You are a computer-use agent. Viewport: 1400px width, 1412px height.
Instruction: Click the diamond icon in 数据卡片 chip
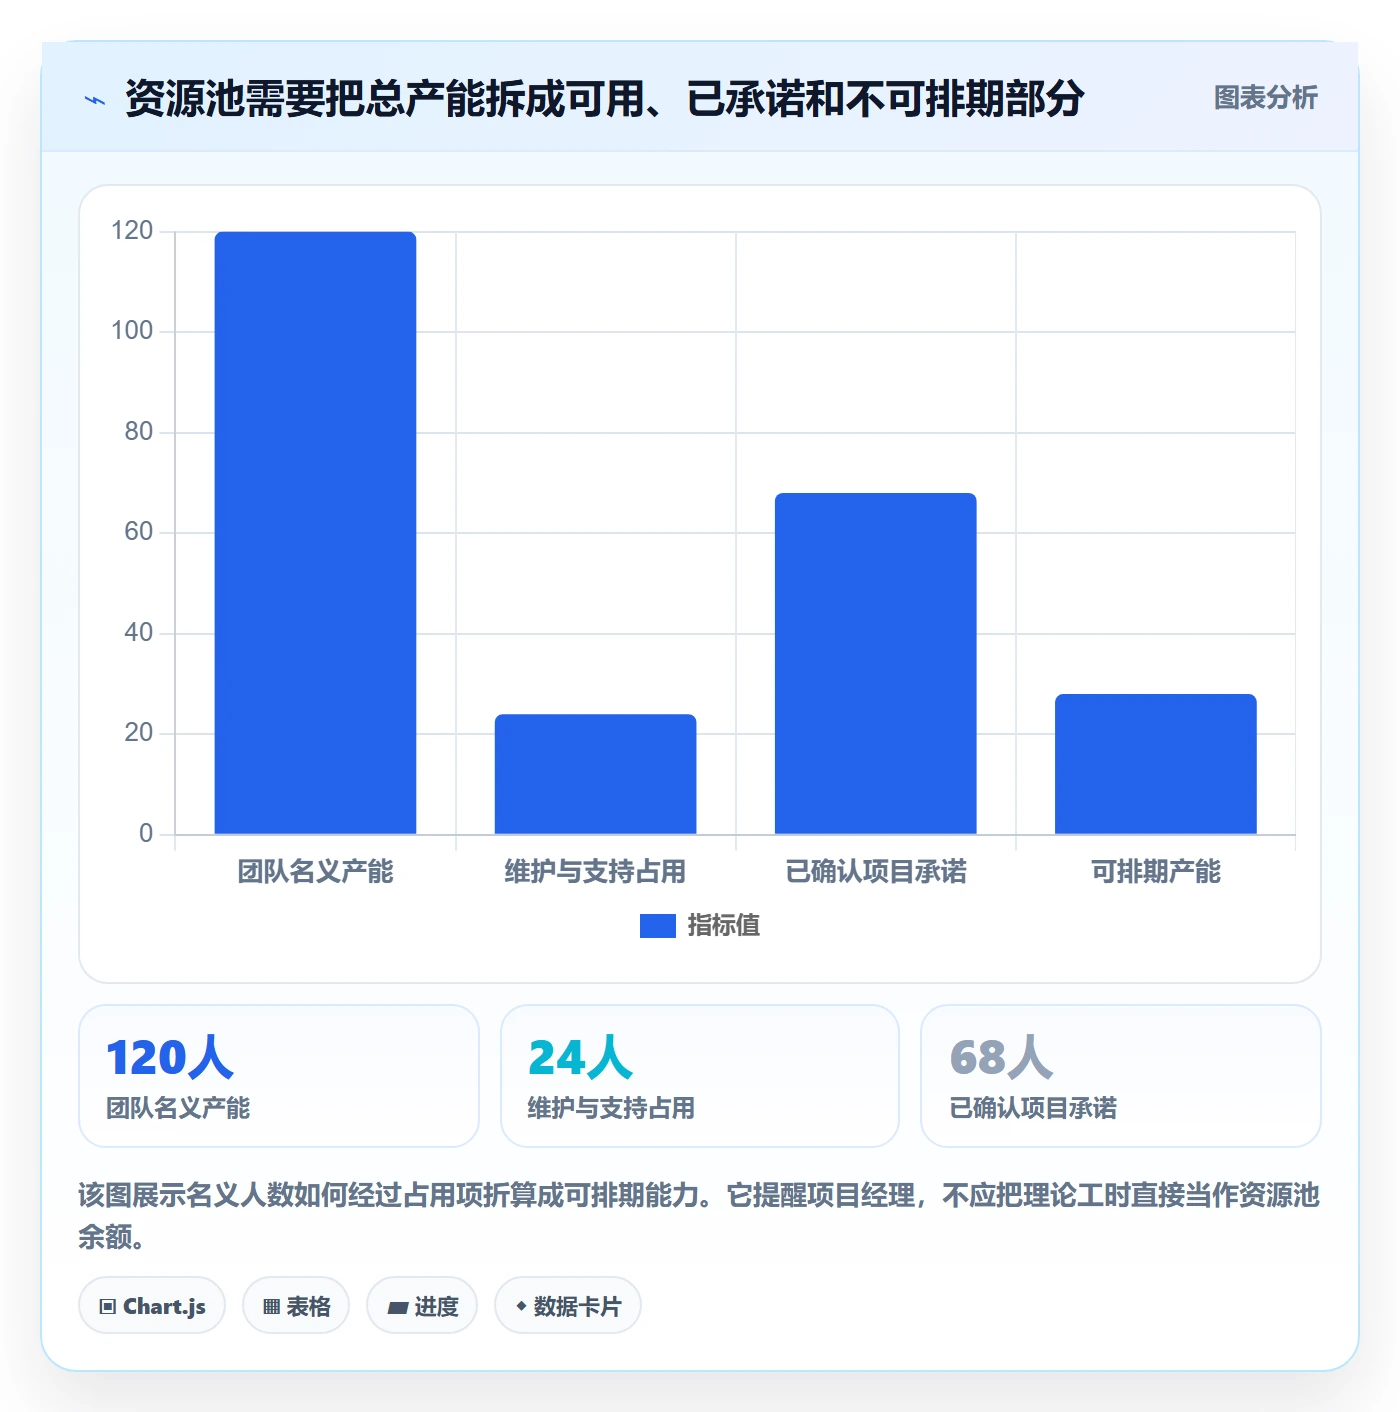point(521,1306)
